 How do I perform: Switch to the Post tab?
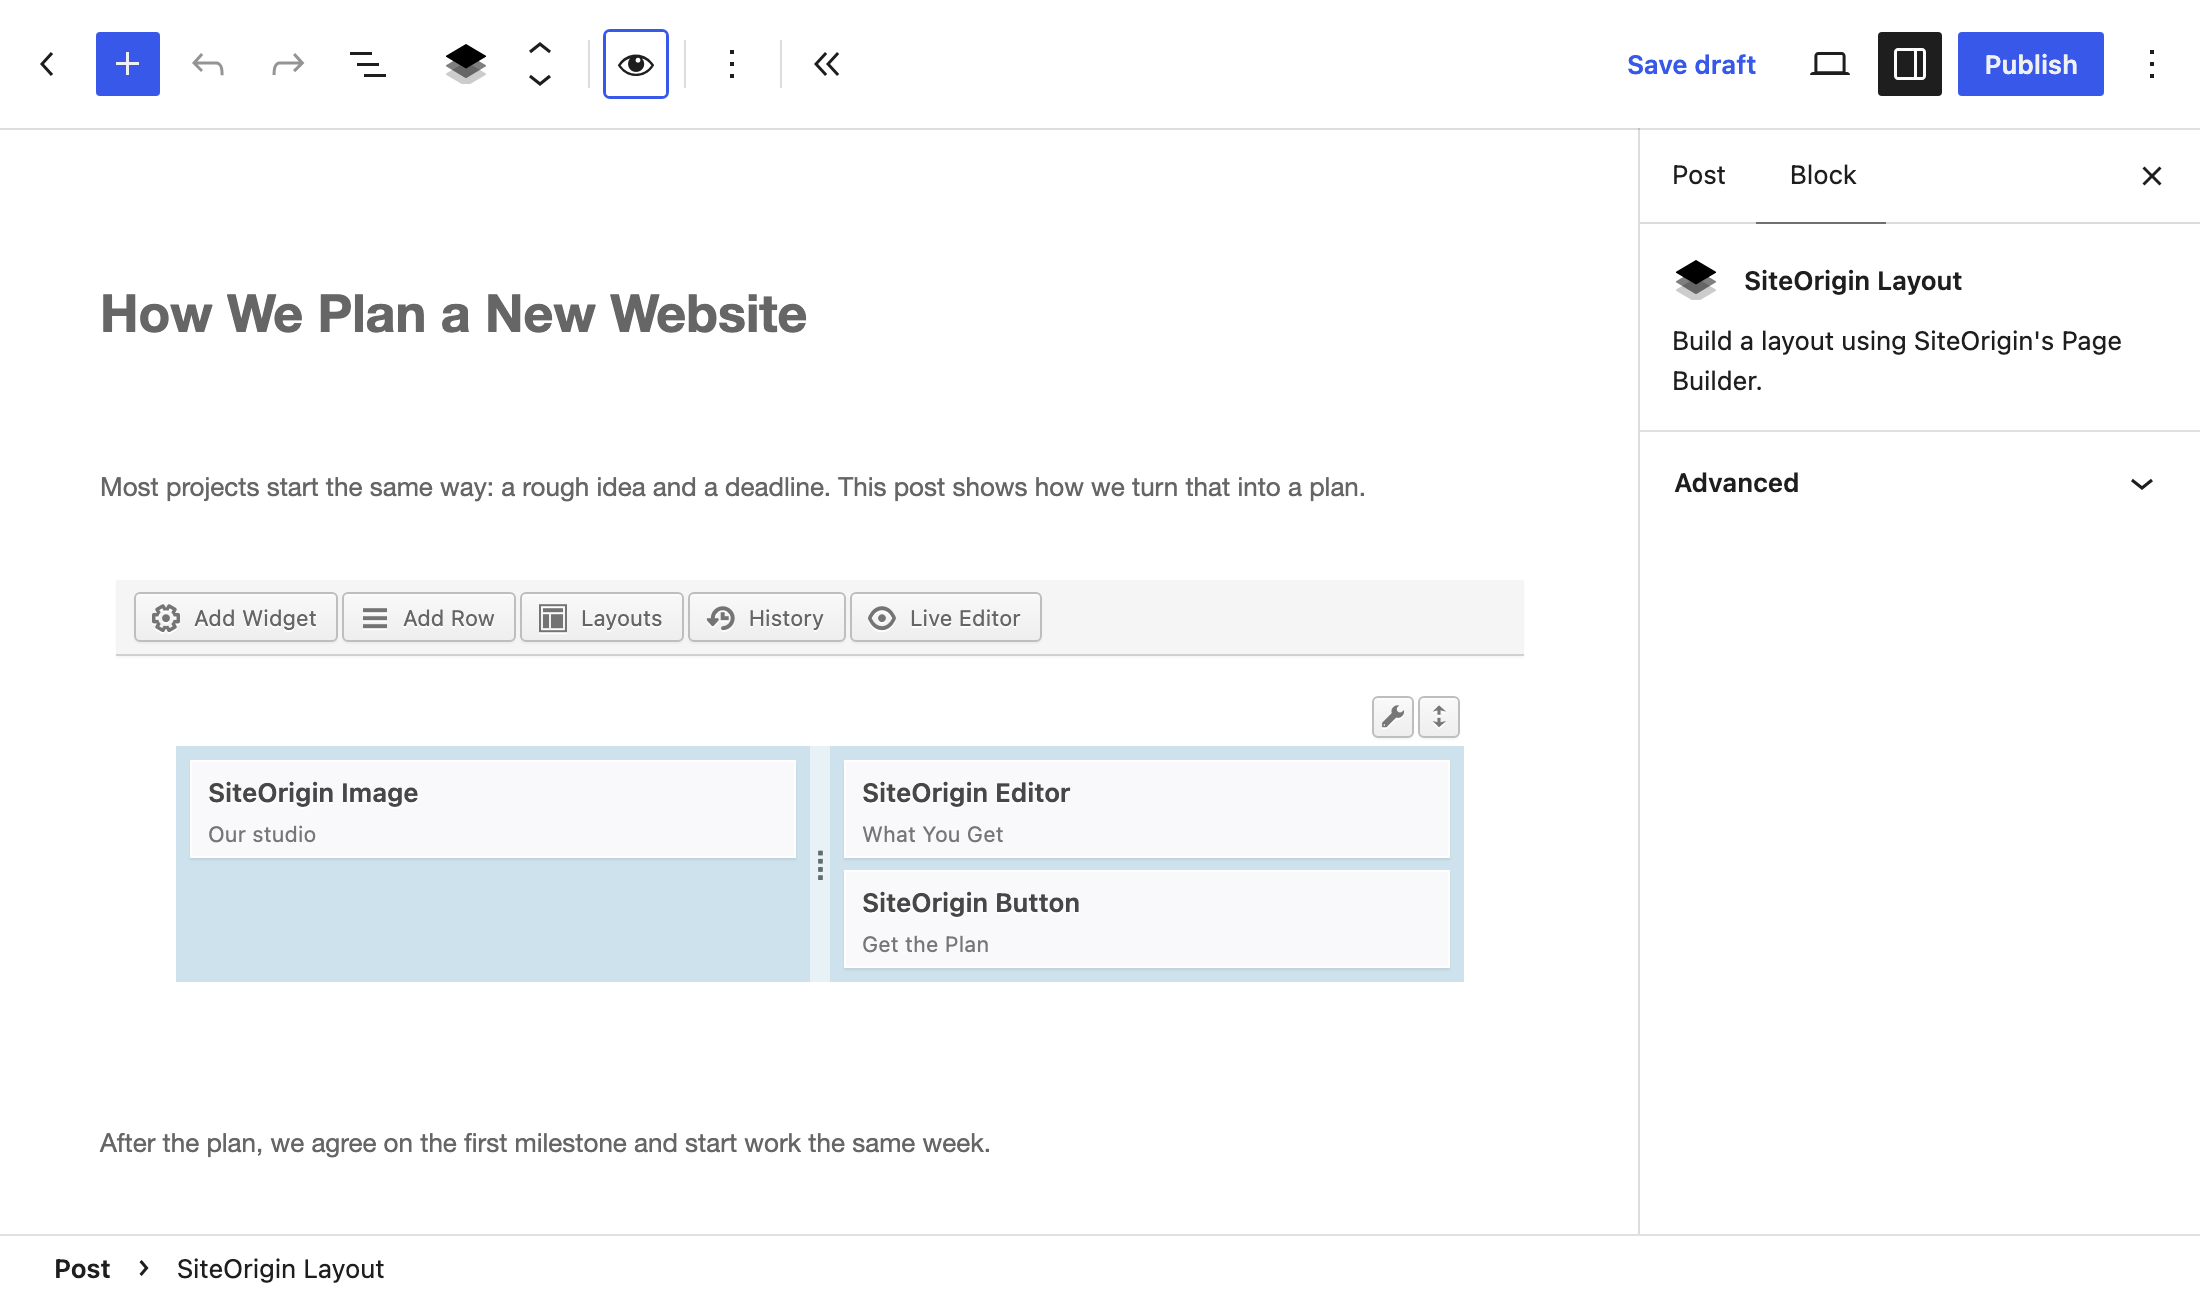point(1698,175)
